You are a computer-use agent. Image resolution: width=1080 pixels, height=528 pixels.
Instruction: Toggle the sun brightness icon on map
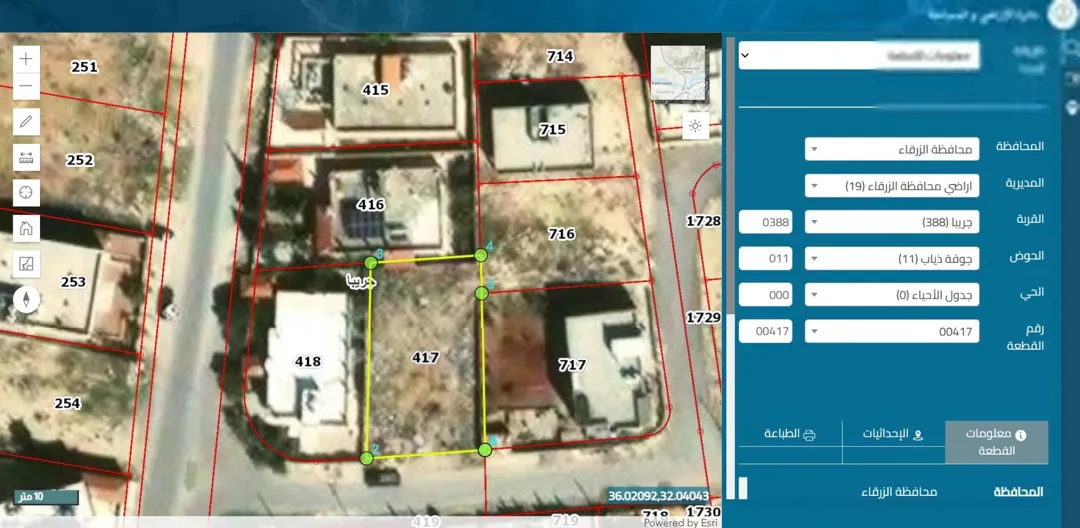pyautogui.click(x=695, y=126)
